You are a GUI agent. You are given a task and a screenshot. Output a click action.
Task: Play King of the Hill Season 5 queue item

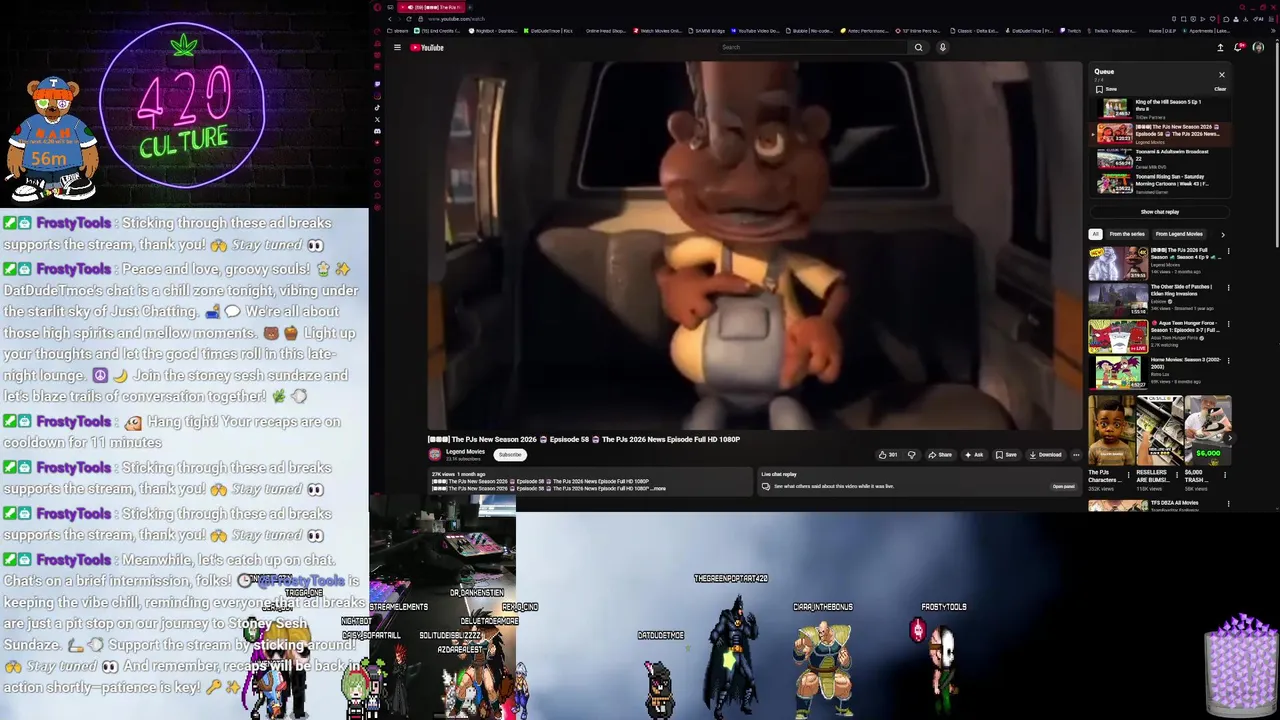1159,109
